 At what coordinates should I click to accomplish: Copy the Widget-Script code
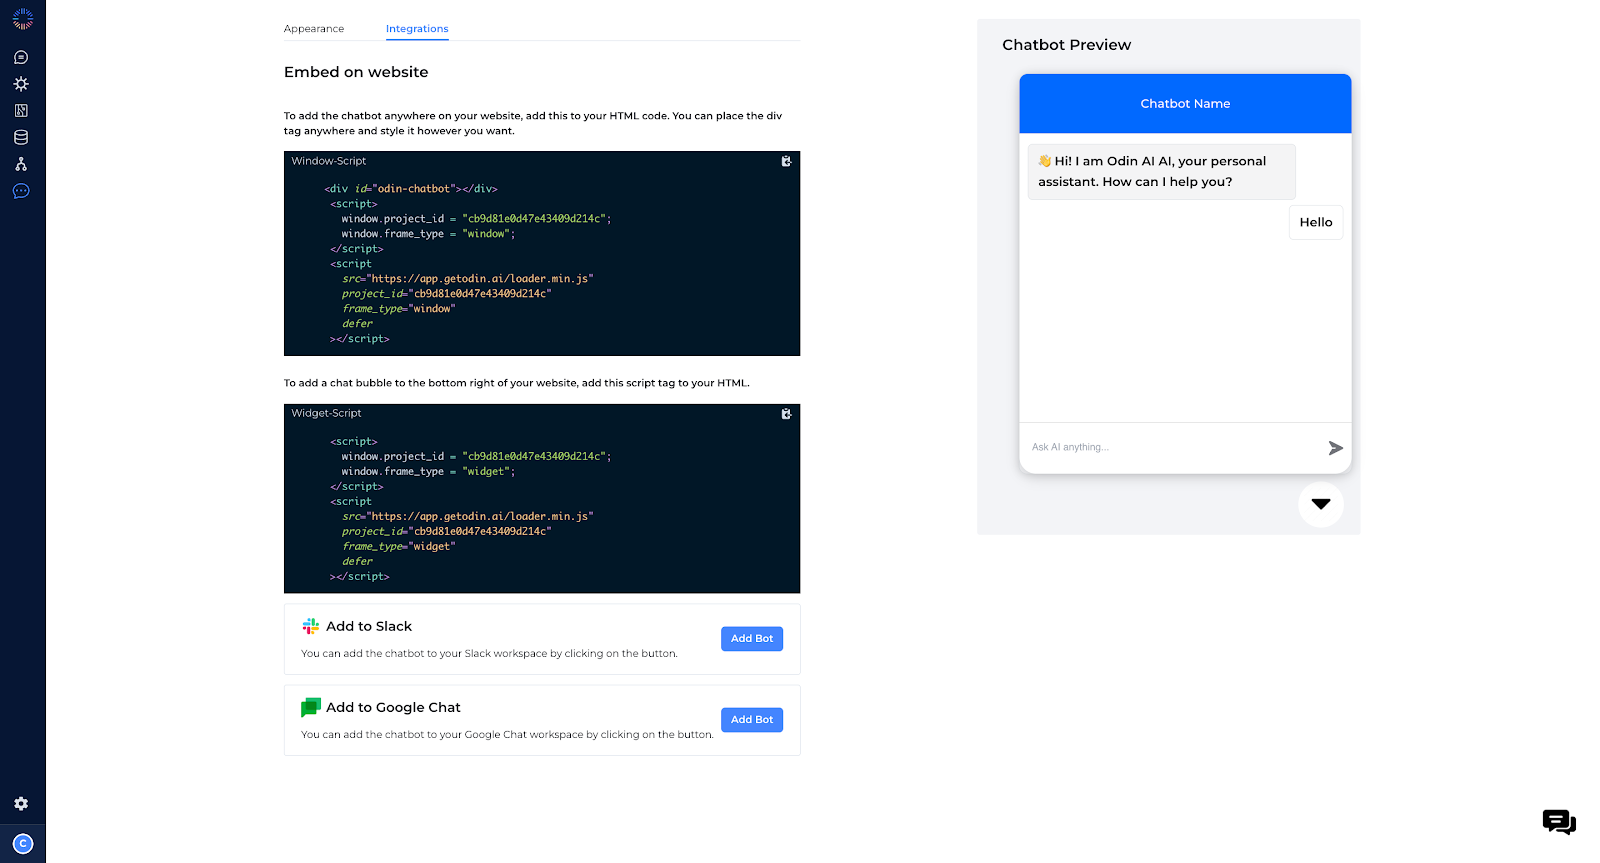(786, 414)
